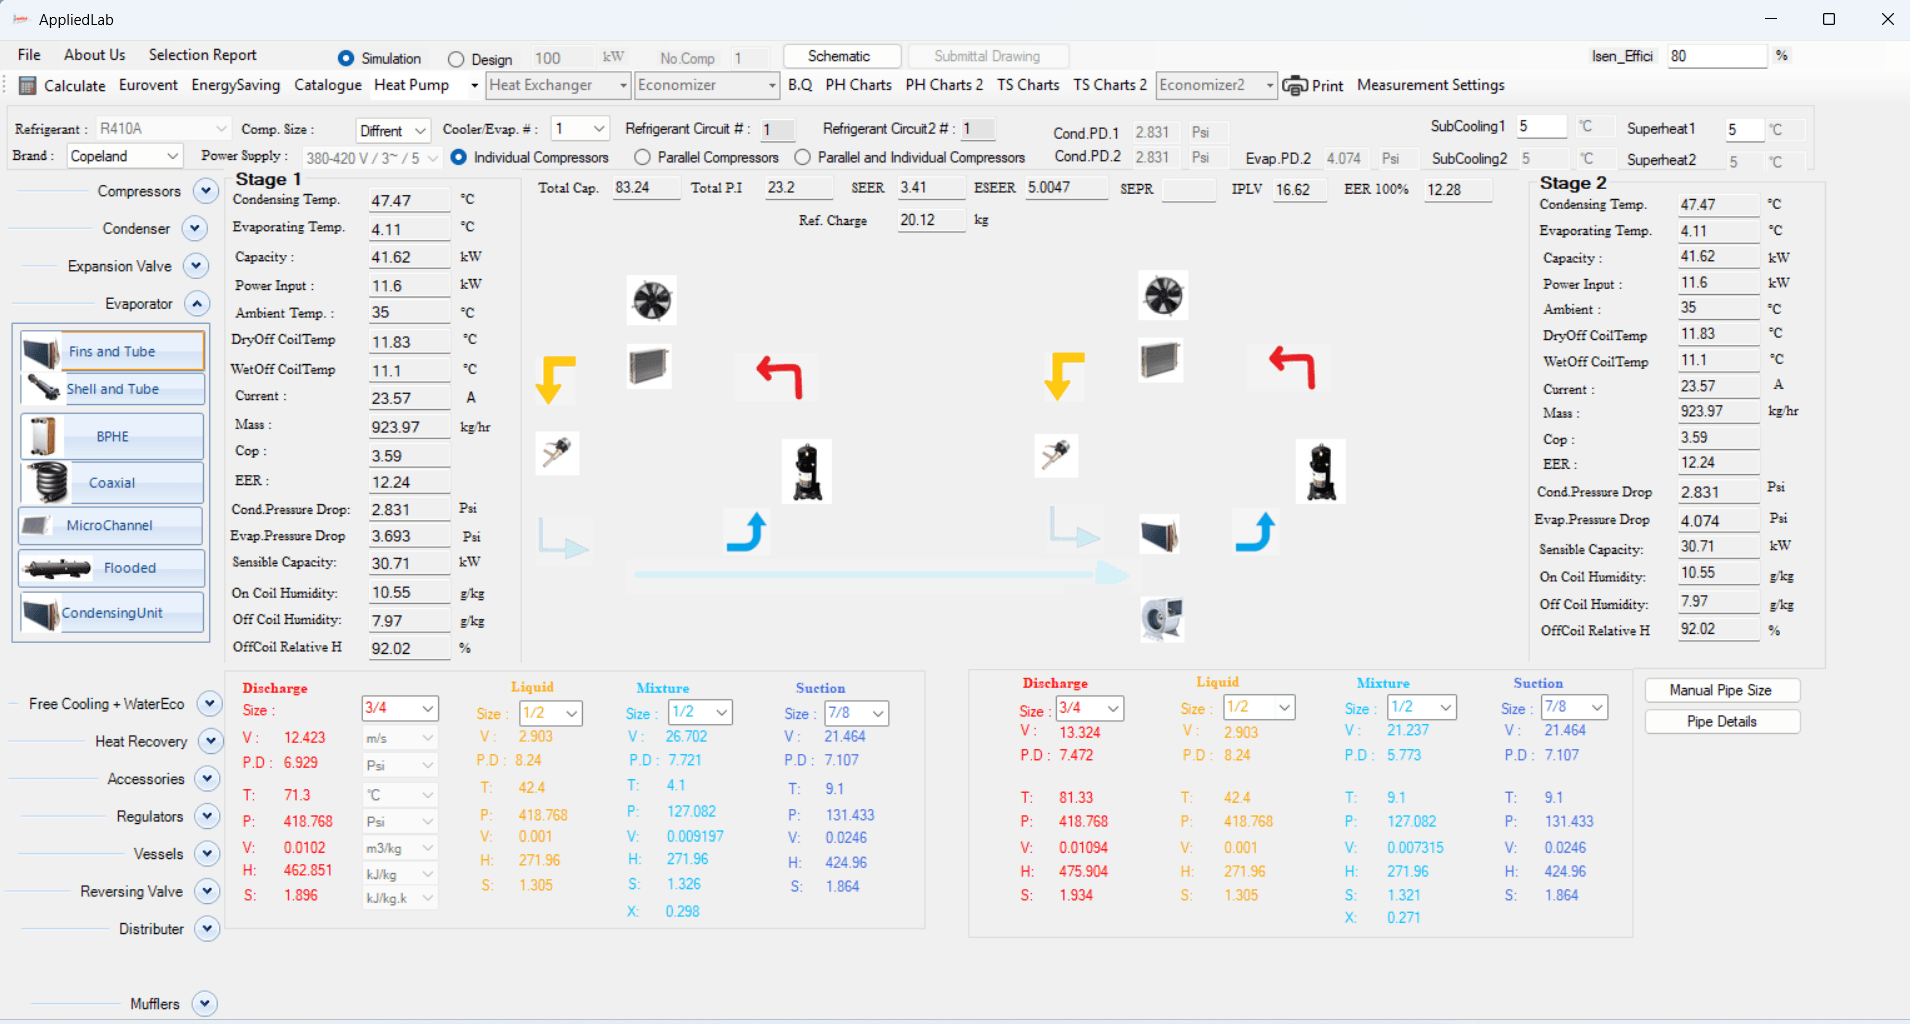Choose Parallel and Individual Compressors
The width and height of the screenshot is (1910, 1024).
(x=802, y=157)
